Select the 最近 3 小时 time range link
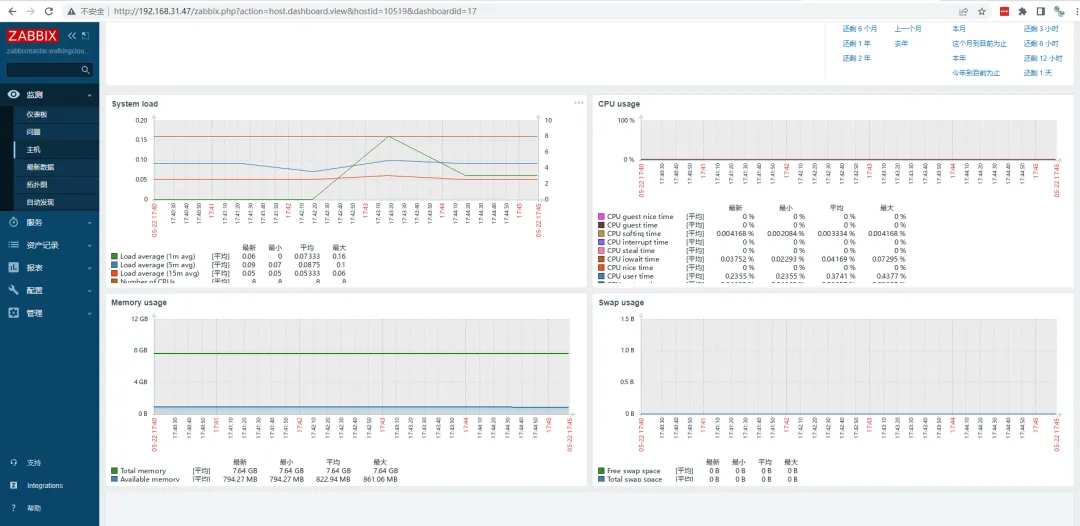The width and height of the screenshot is (1080, 526). point(1041,29)
